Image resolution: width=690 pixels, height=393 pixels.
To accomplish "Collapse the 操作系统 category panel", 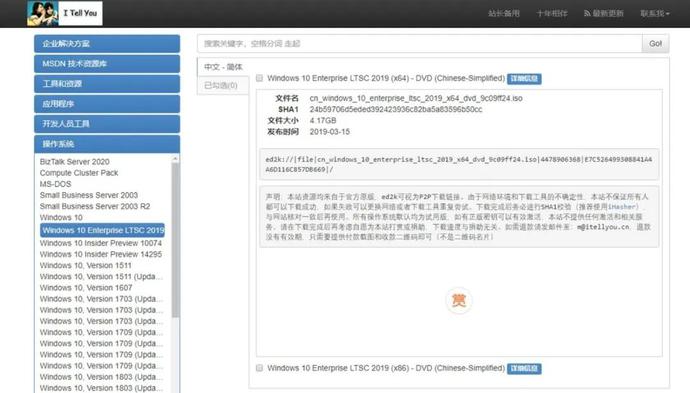I will pos(107,144).
